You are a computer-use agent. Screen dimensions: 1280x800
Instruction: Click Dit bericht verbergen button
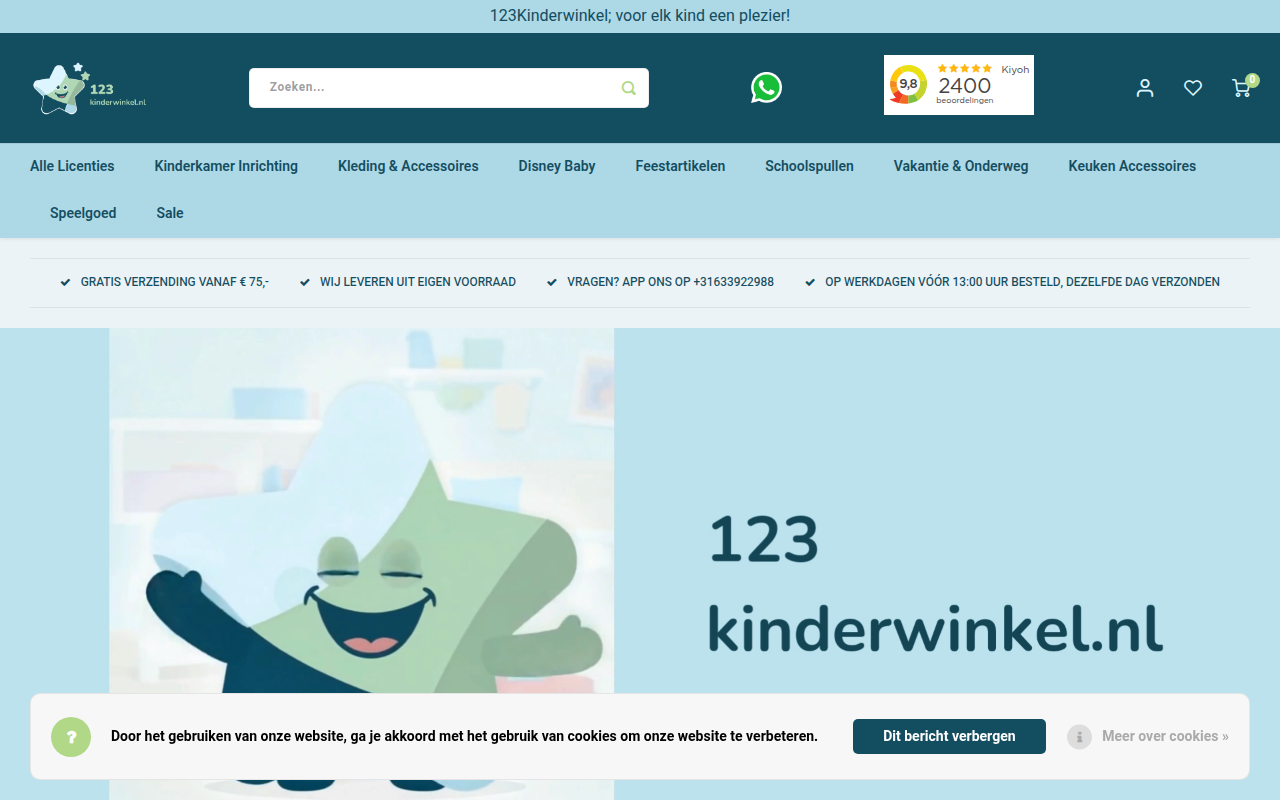[949, 736]
